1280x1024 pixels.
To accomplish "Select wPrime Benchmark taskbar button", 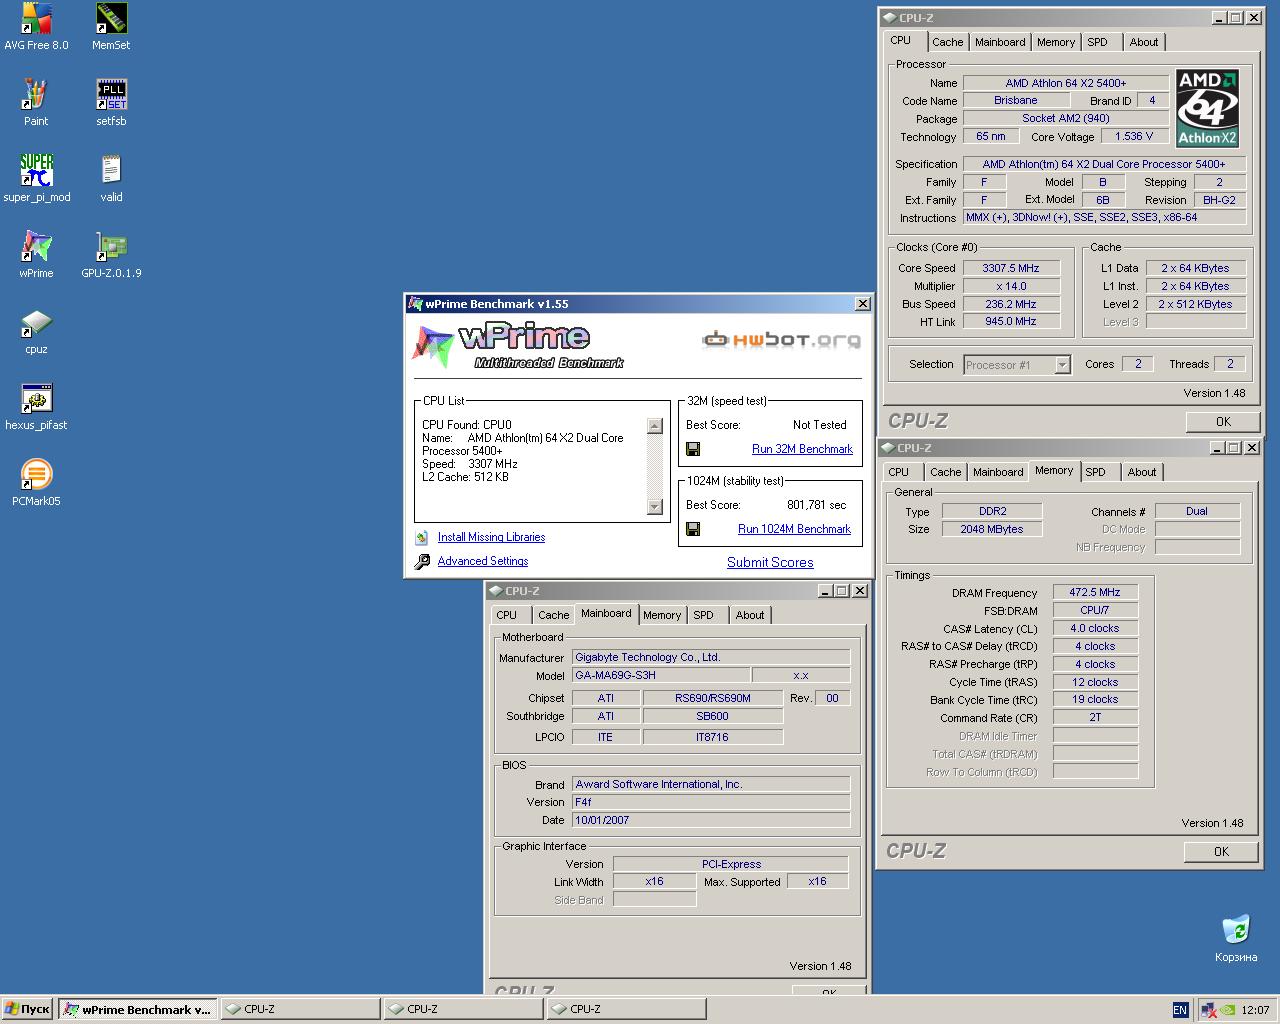I will pos(136,1010).
